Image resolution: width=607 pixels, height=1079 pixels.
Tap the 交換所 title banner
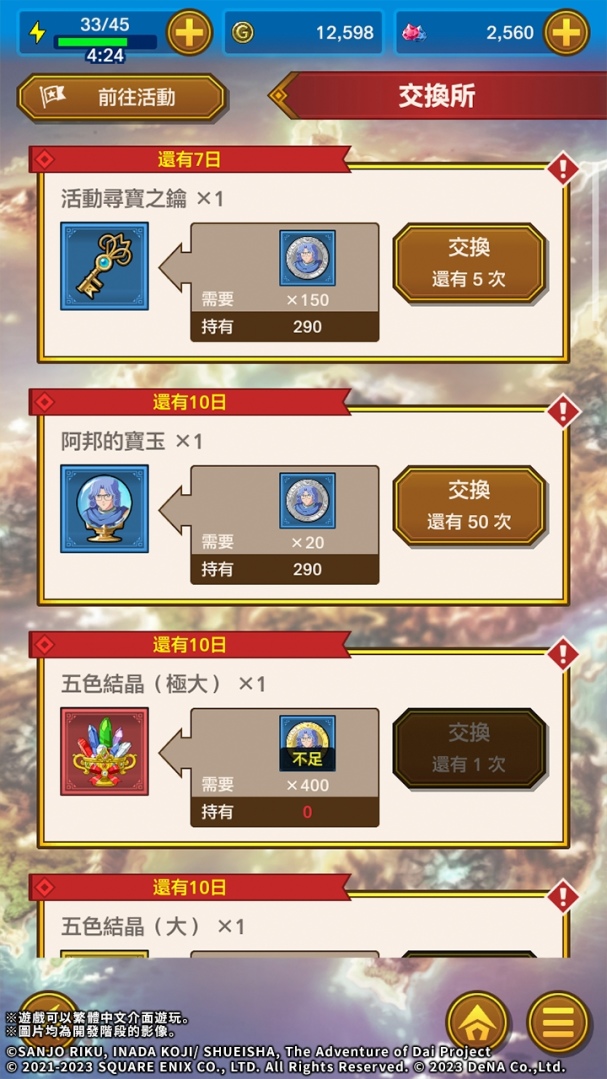click(438, 96)
